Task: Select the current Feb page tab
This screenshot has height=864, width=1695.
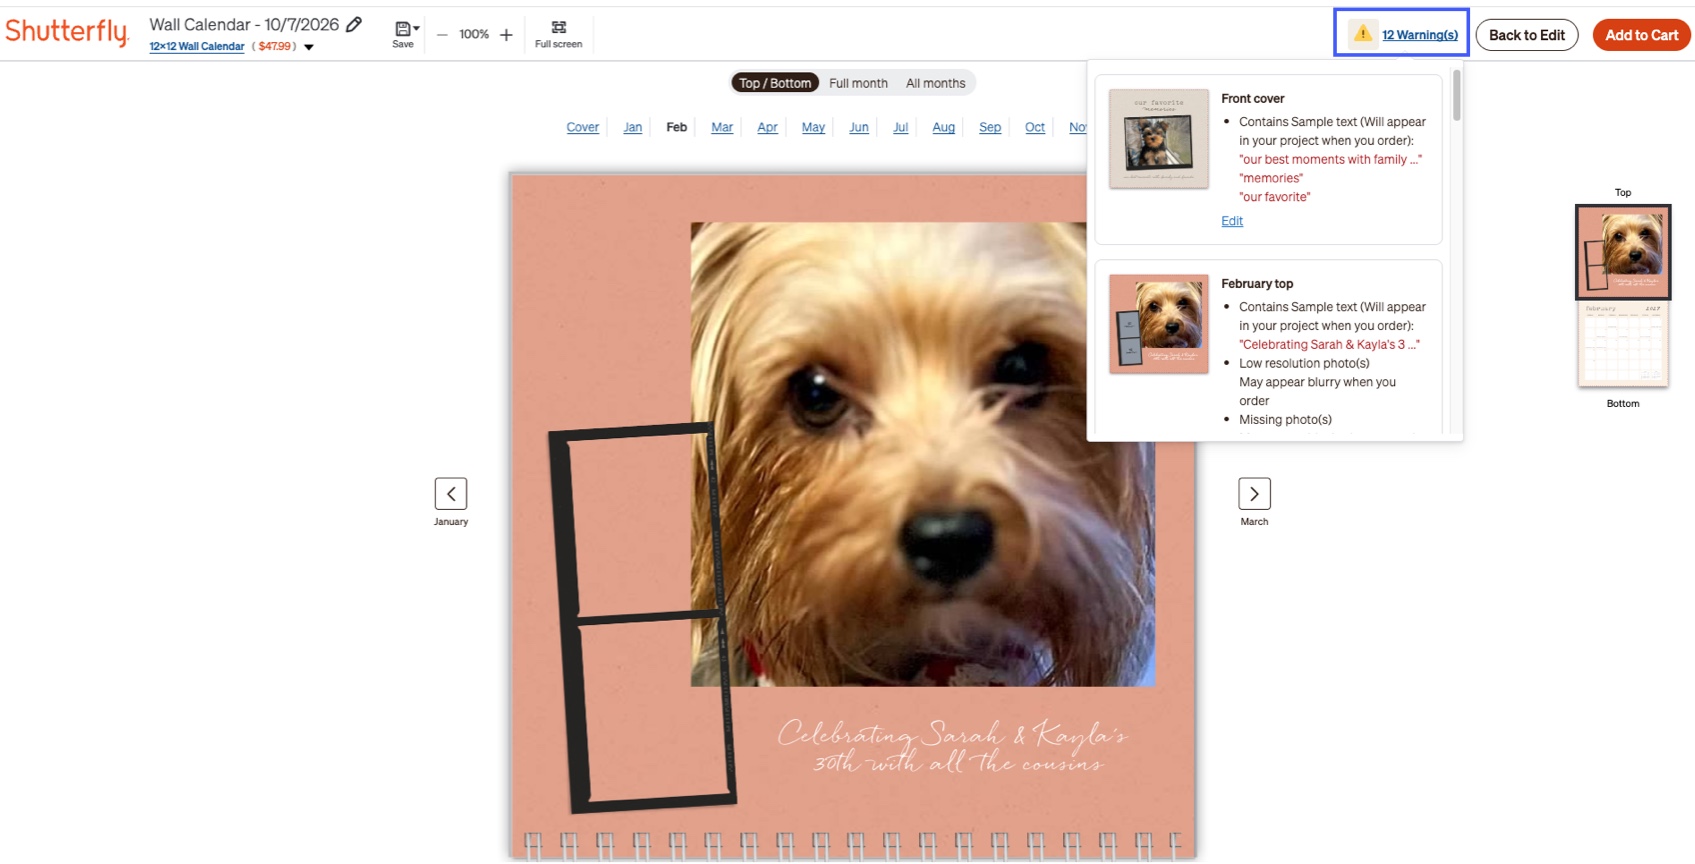Action: pyautogui.click(x=677, y=127)
